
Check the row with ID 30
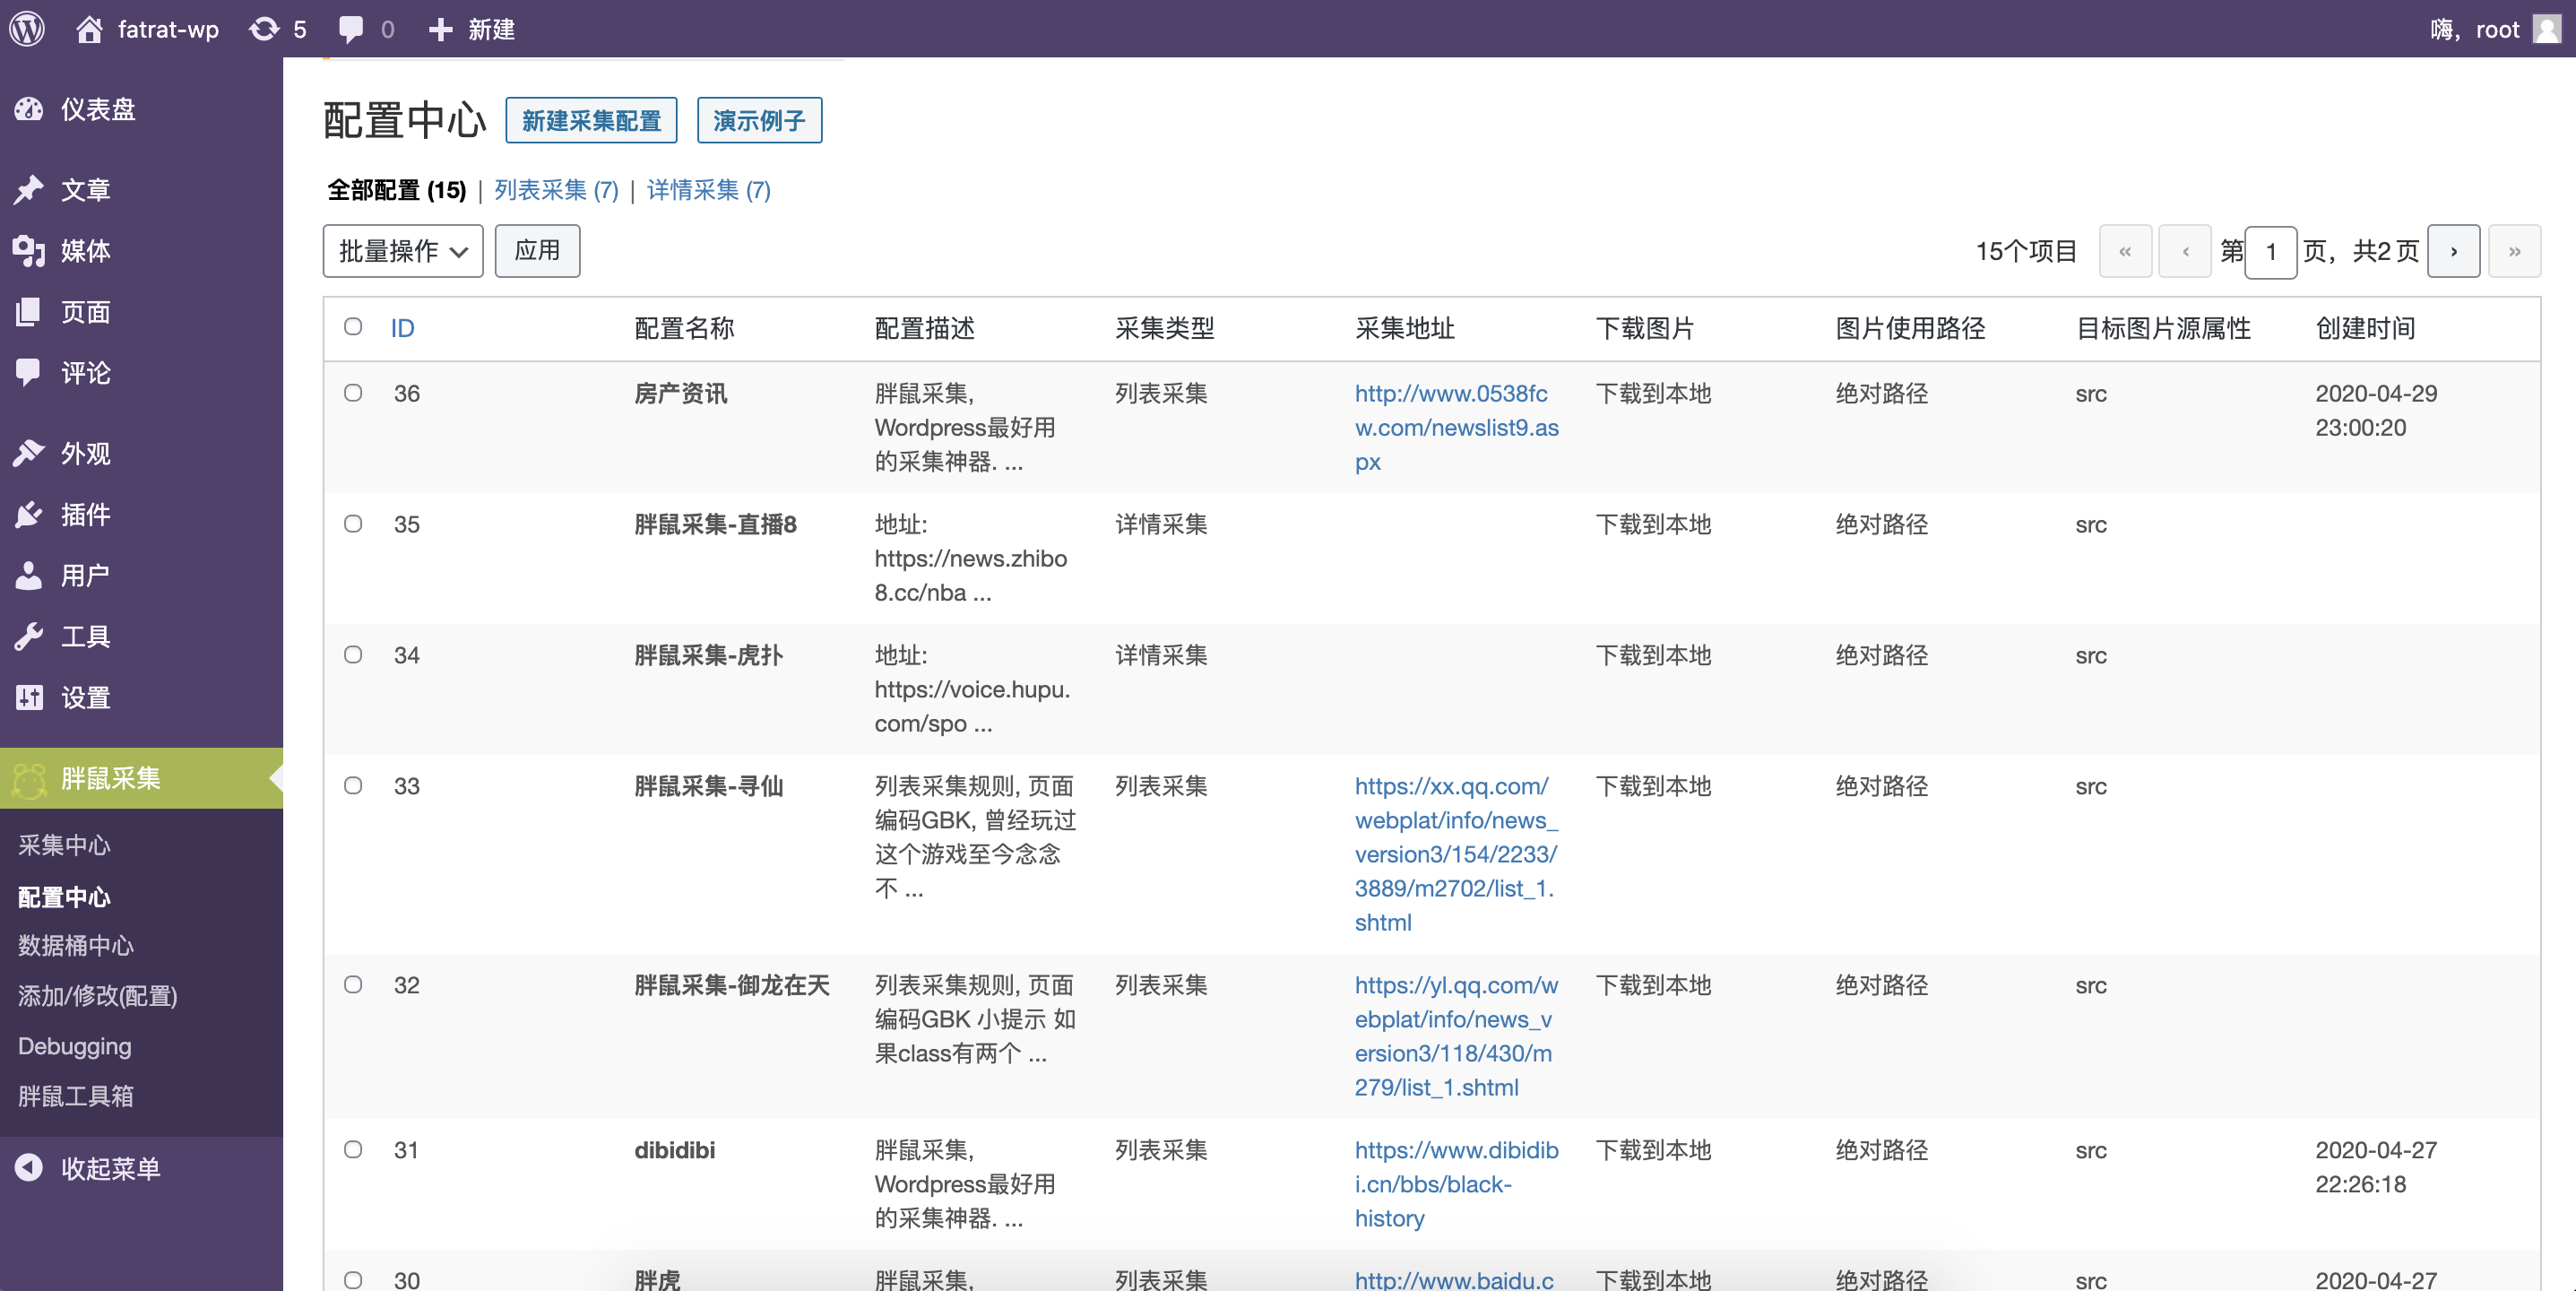[x=353, y=1280]
